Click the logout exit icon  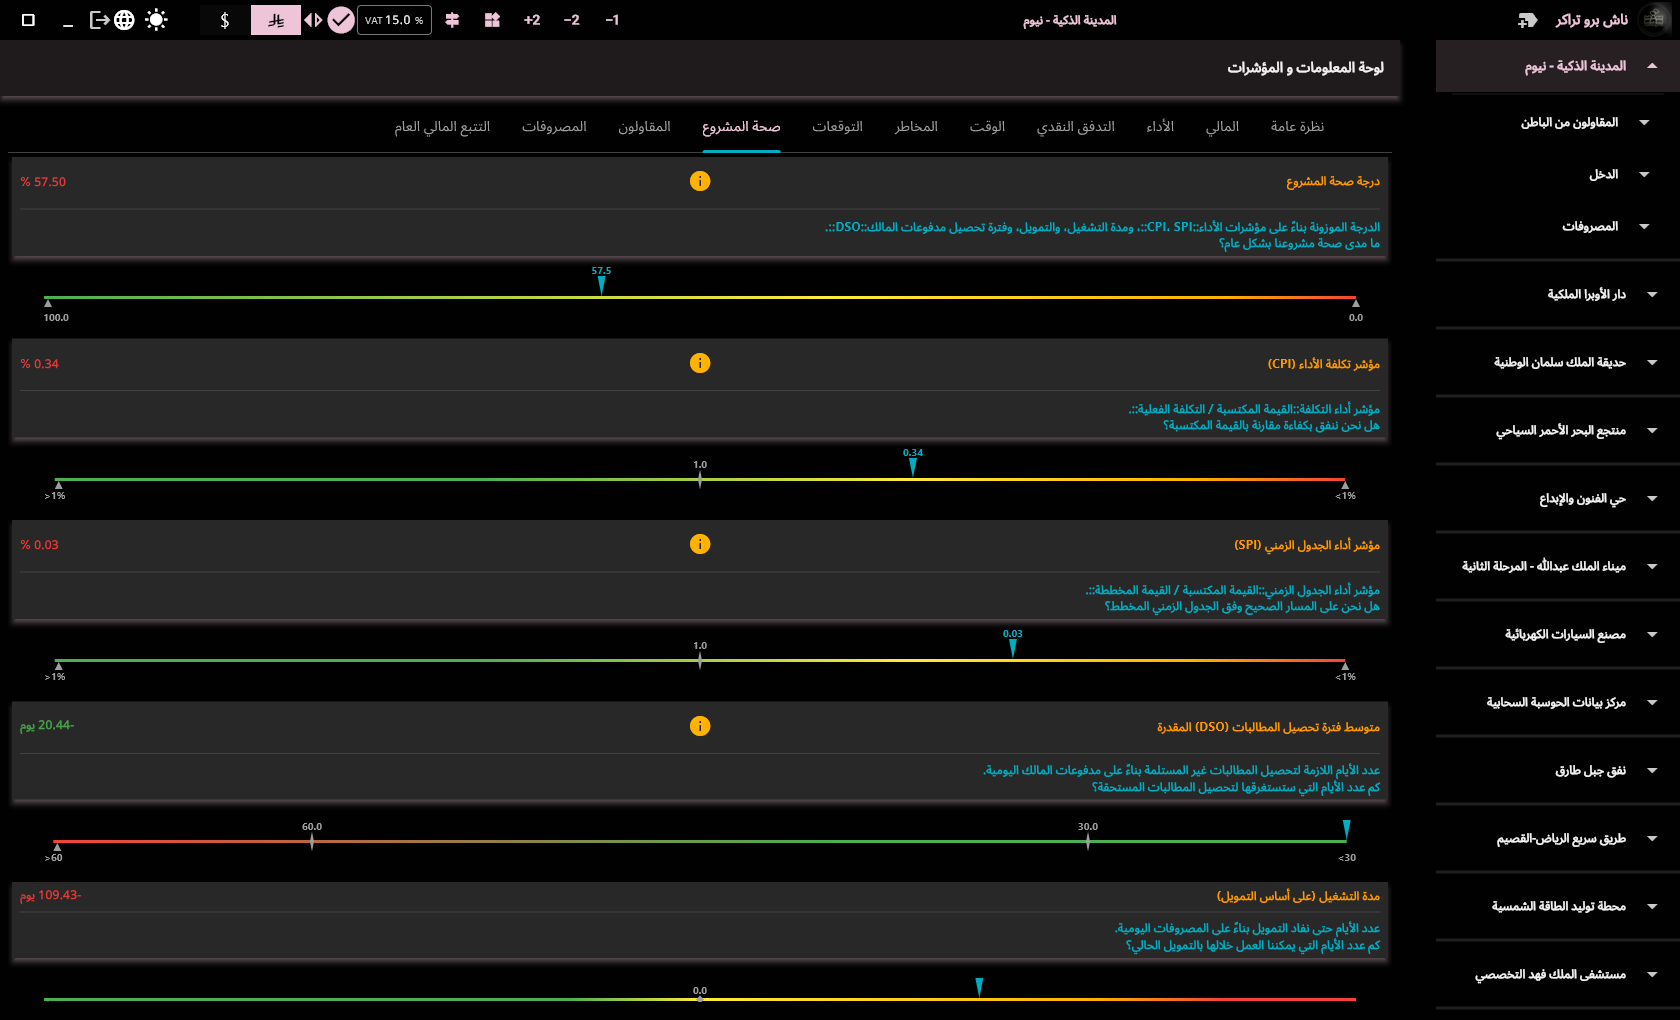tap(99, 20)
